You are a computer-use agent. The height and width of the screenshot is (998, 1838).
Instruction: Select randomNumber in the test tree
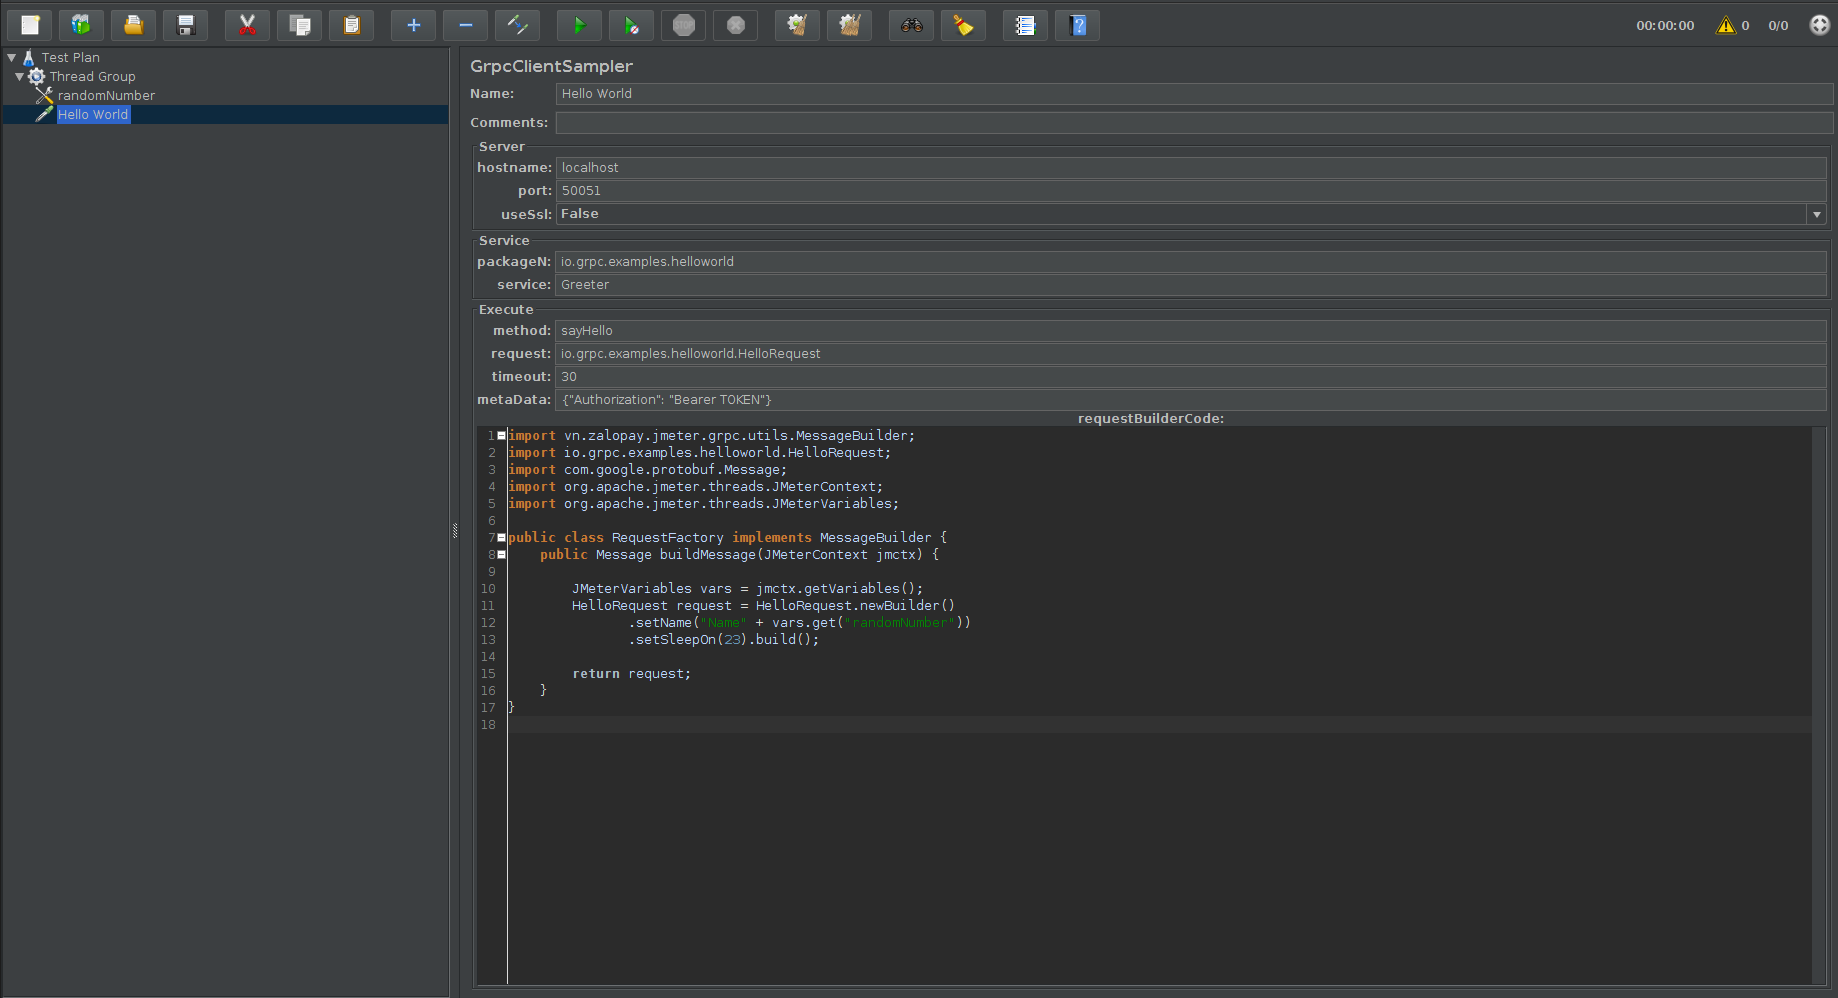[106, 96]
